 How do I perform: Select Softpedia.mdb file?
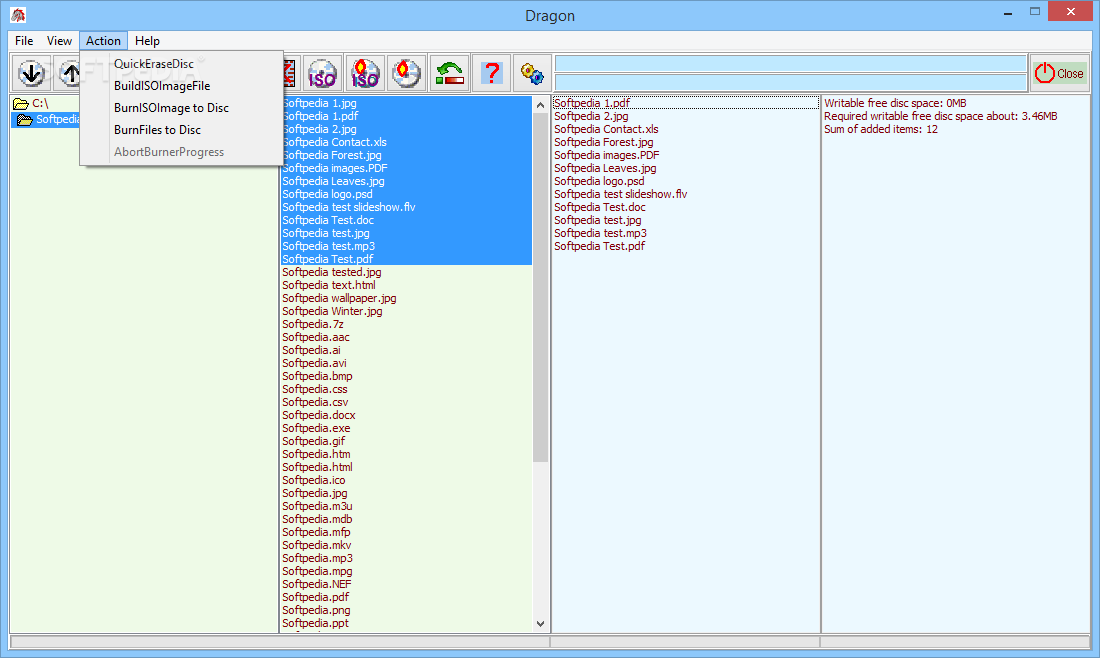point(317,519)
